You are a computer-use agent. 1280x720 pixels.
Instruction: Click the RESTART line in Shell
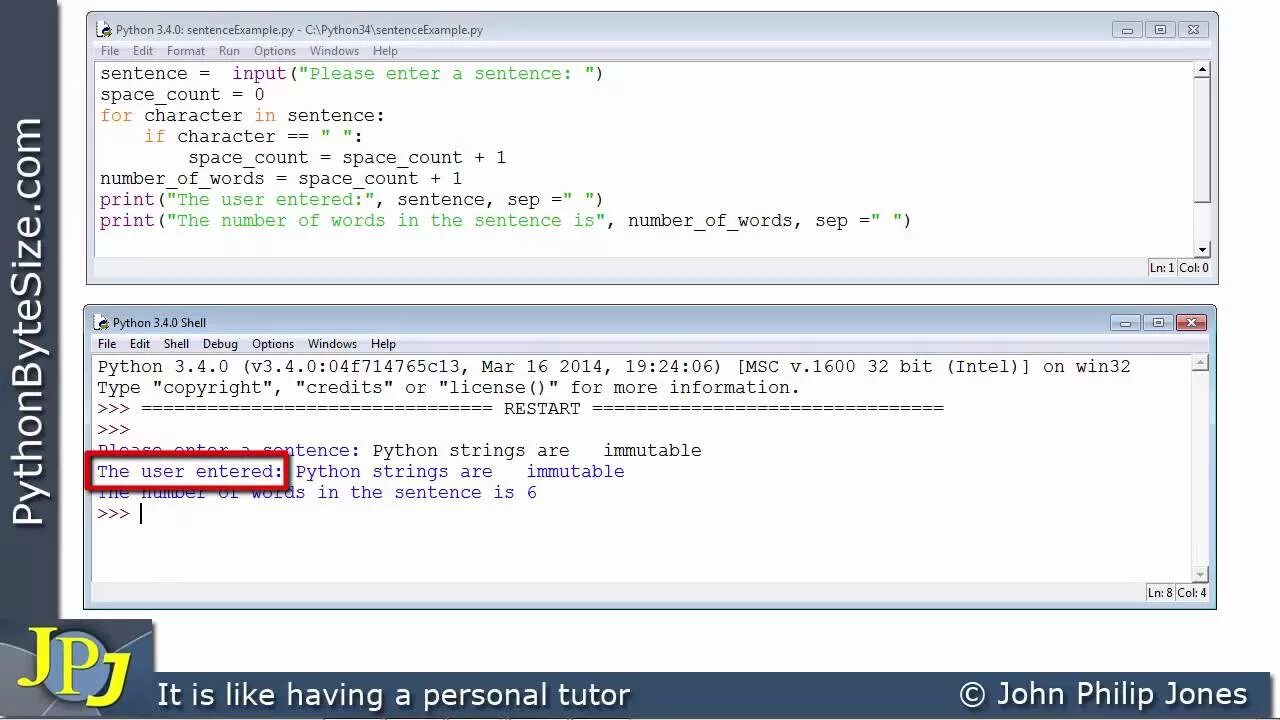pos(520,408)
